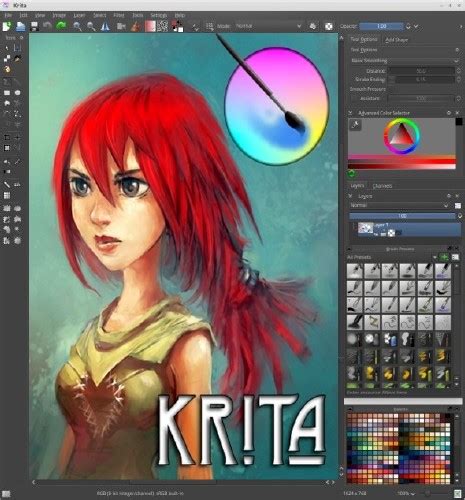Click the Open document toolbar icon
465x500 pixels.
point(21,26)
